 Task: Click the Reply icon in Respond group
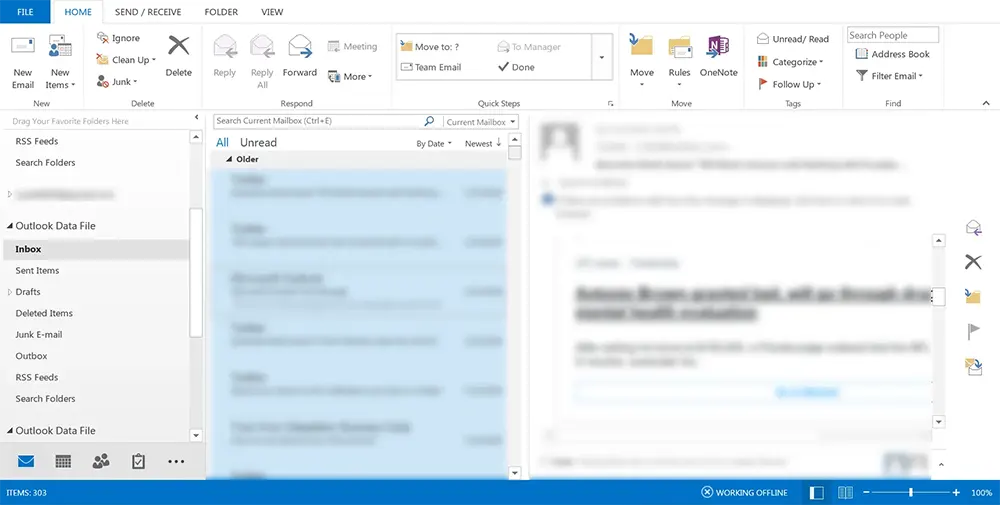pos(224,47)
